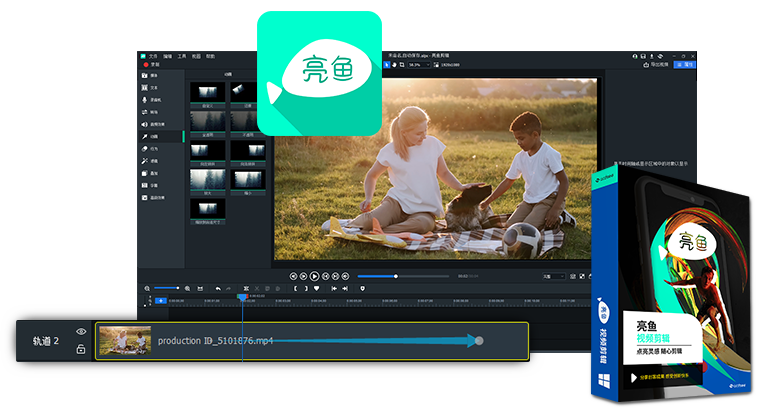Open the audio effects speaker panel

[145, 125]
